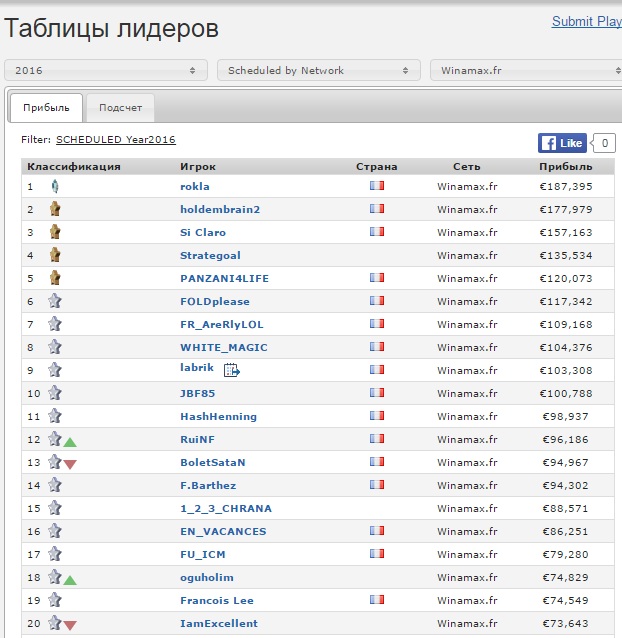
Task: Click the silver star icon for FR_AreRlyLOL
Action: pos(55,324)
